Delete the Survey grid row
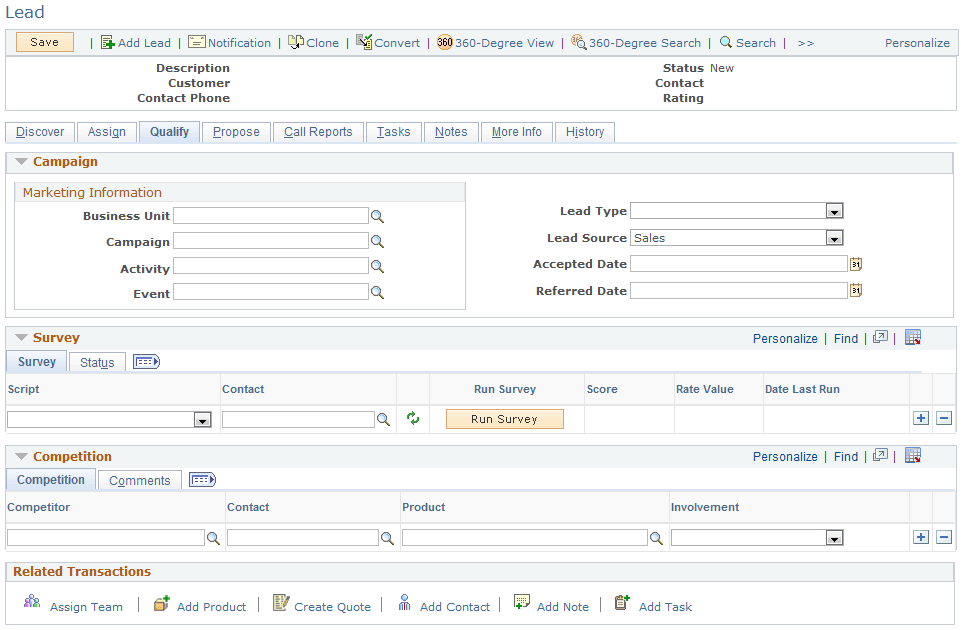This screenshot has width=964, height=630. pos(944,419)
